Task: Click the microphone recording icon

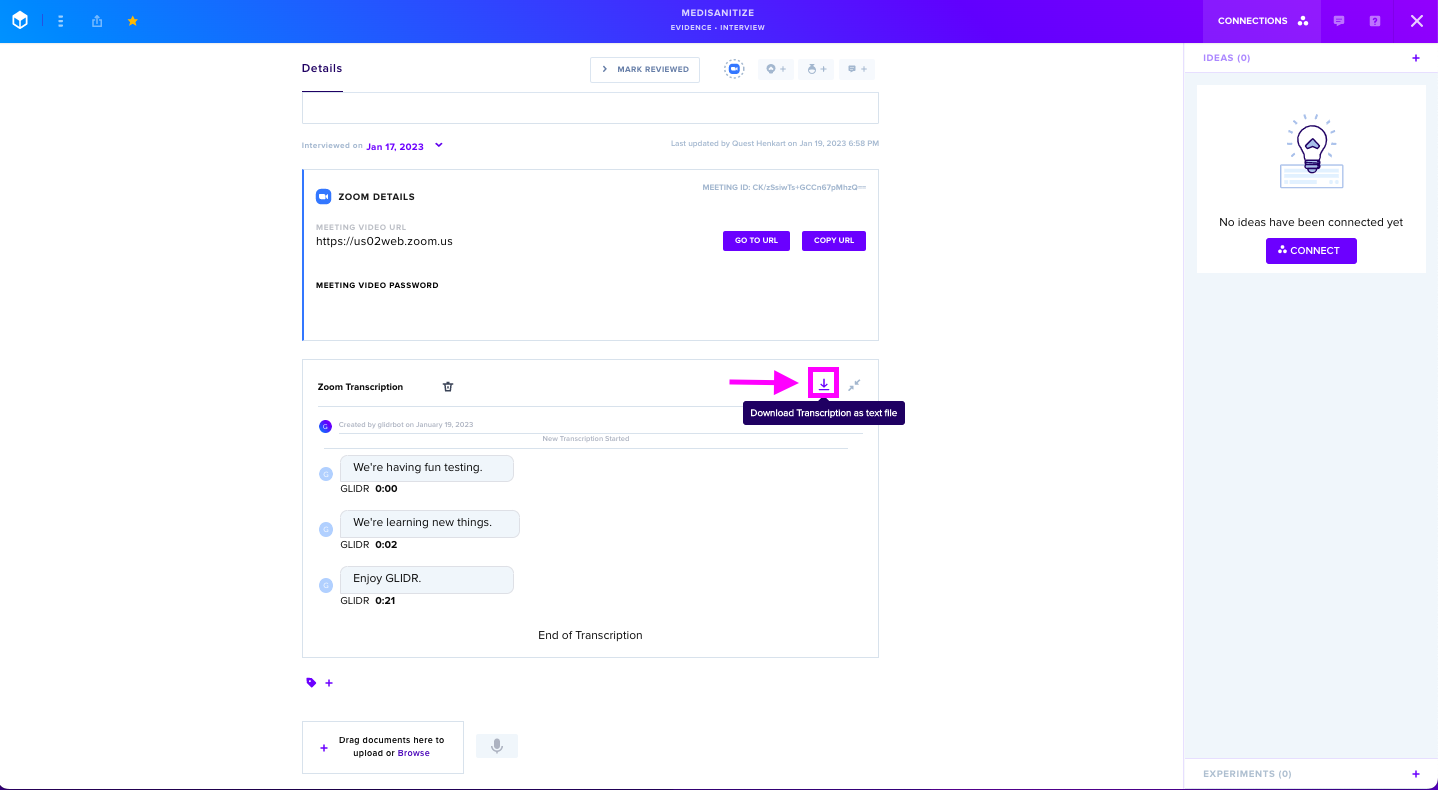Action: pos(497,745)
